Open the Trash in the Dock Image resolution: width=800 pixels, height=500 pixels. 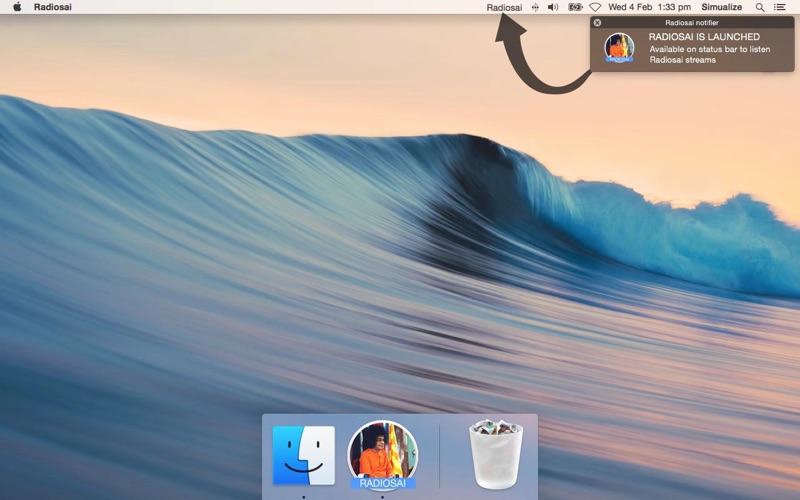pyautogui.click(x=497, y=455)
